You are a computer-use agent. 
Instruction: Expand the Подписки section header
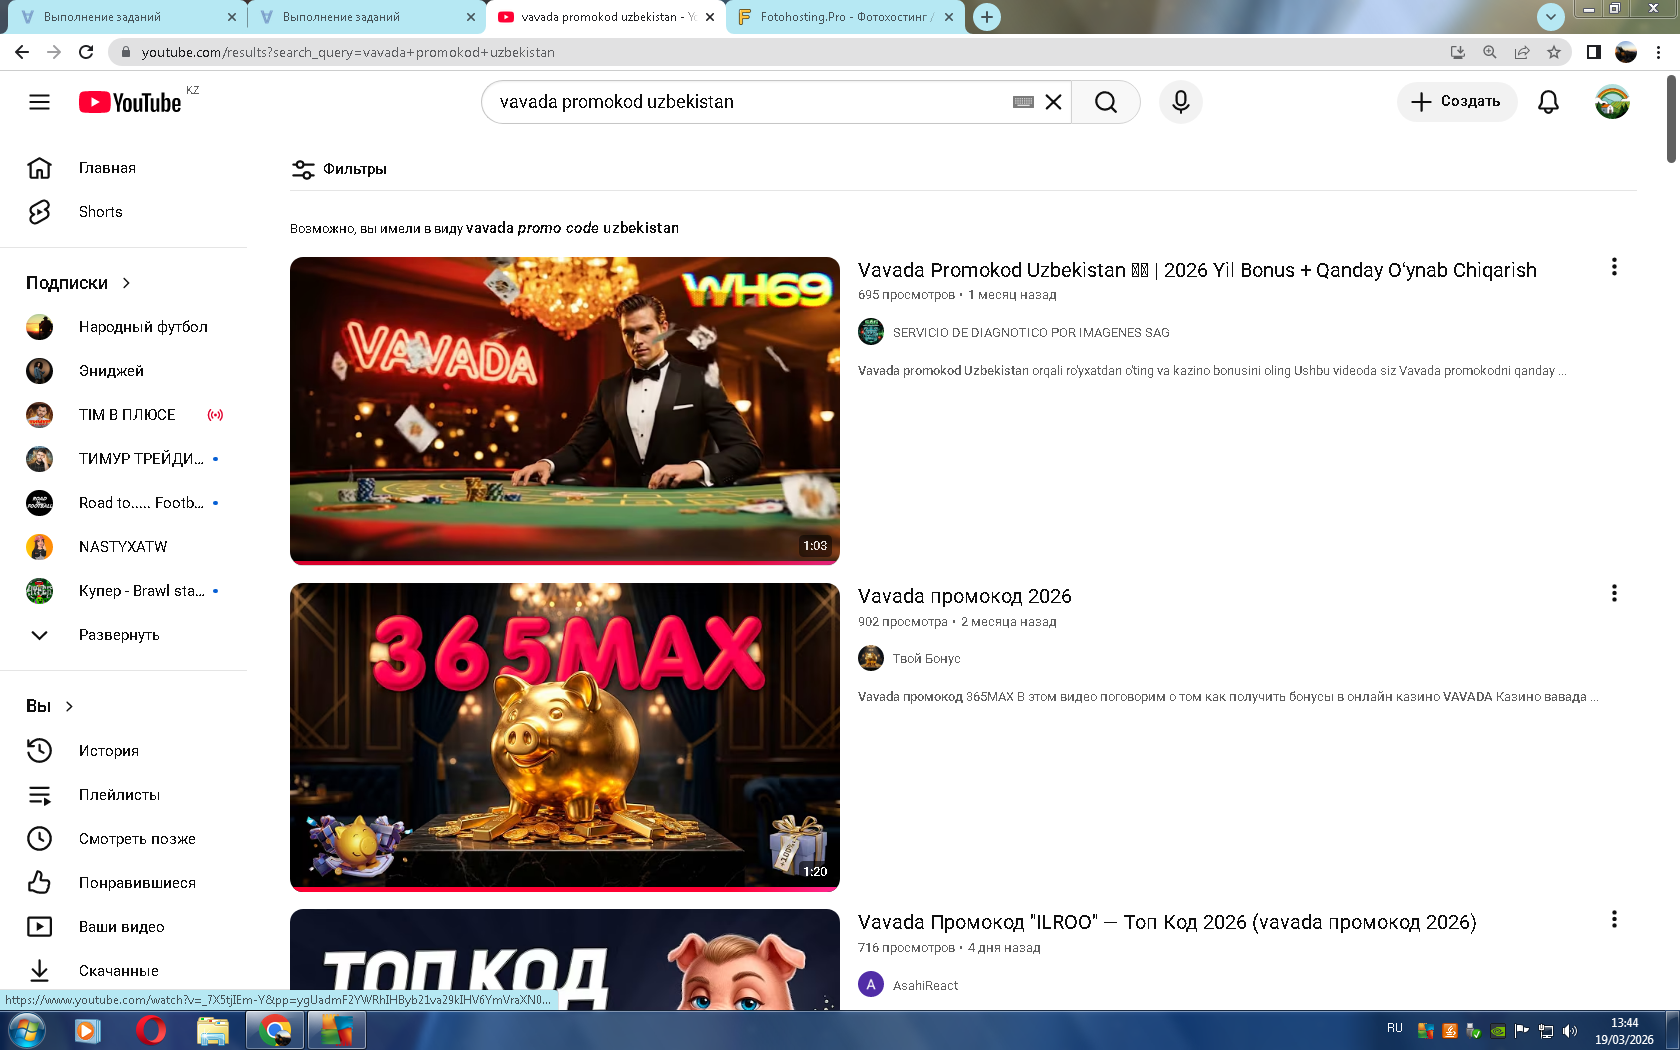[x=79, y=283]
